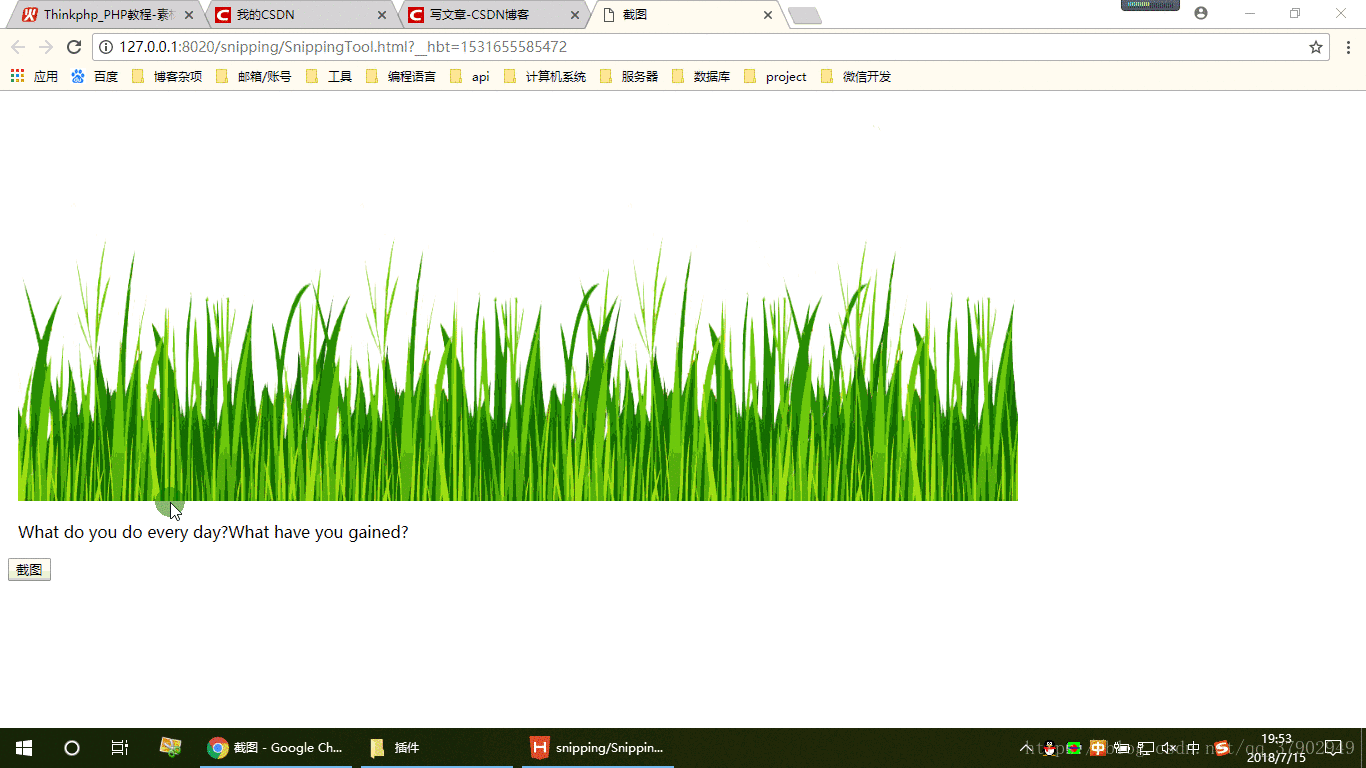Open the Chrome user profile icon
Viewport: 1366px width, 768px height.
tap(1201, 13)
